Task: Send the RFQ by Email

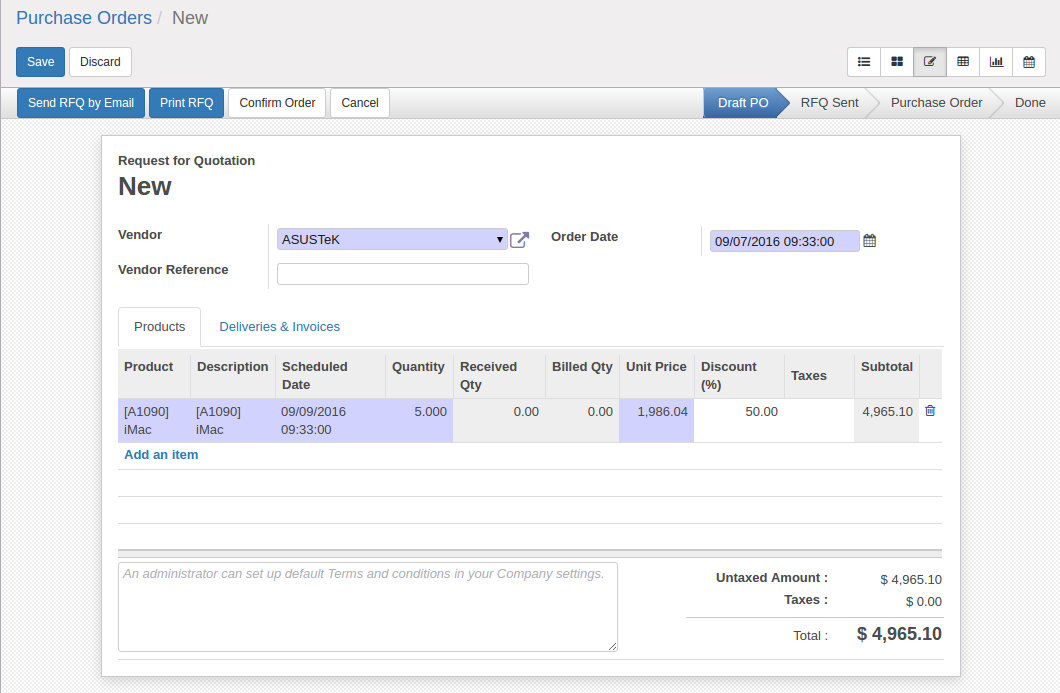Action: tap(80, 102)
